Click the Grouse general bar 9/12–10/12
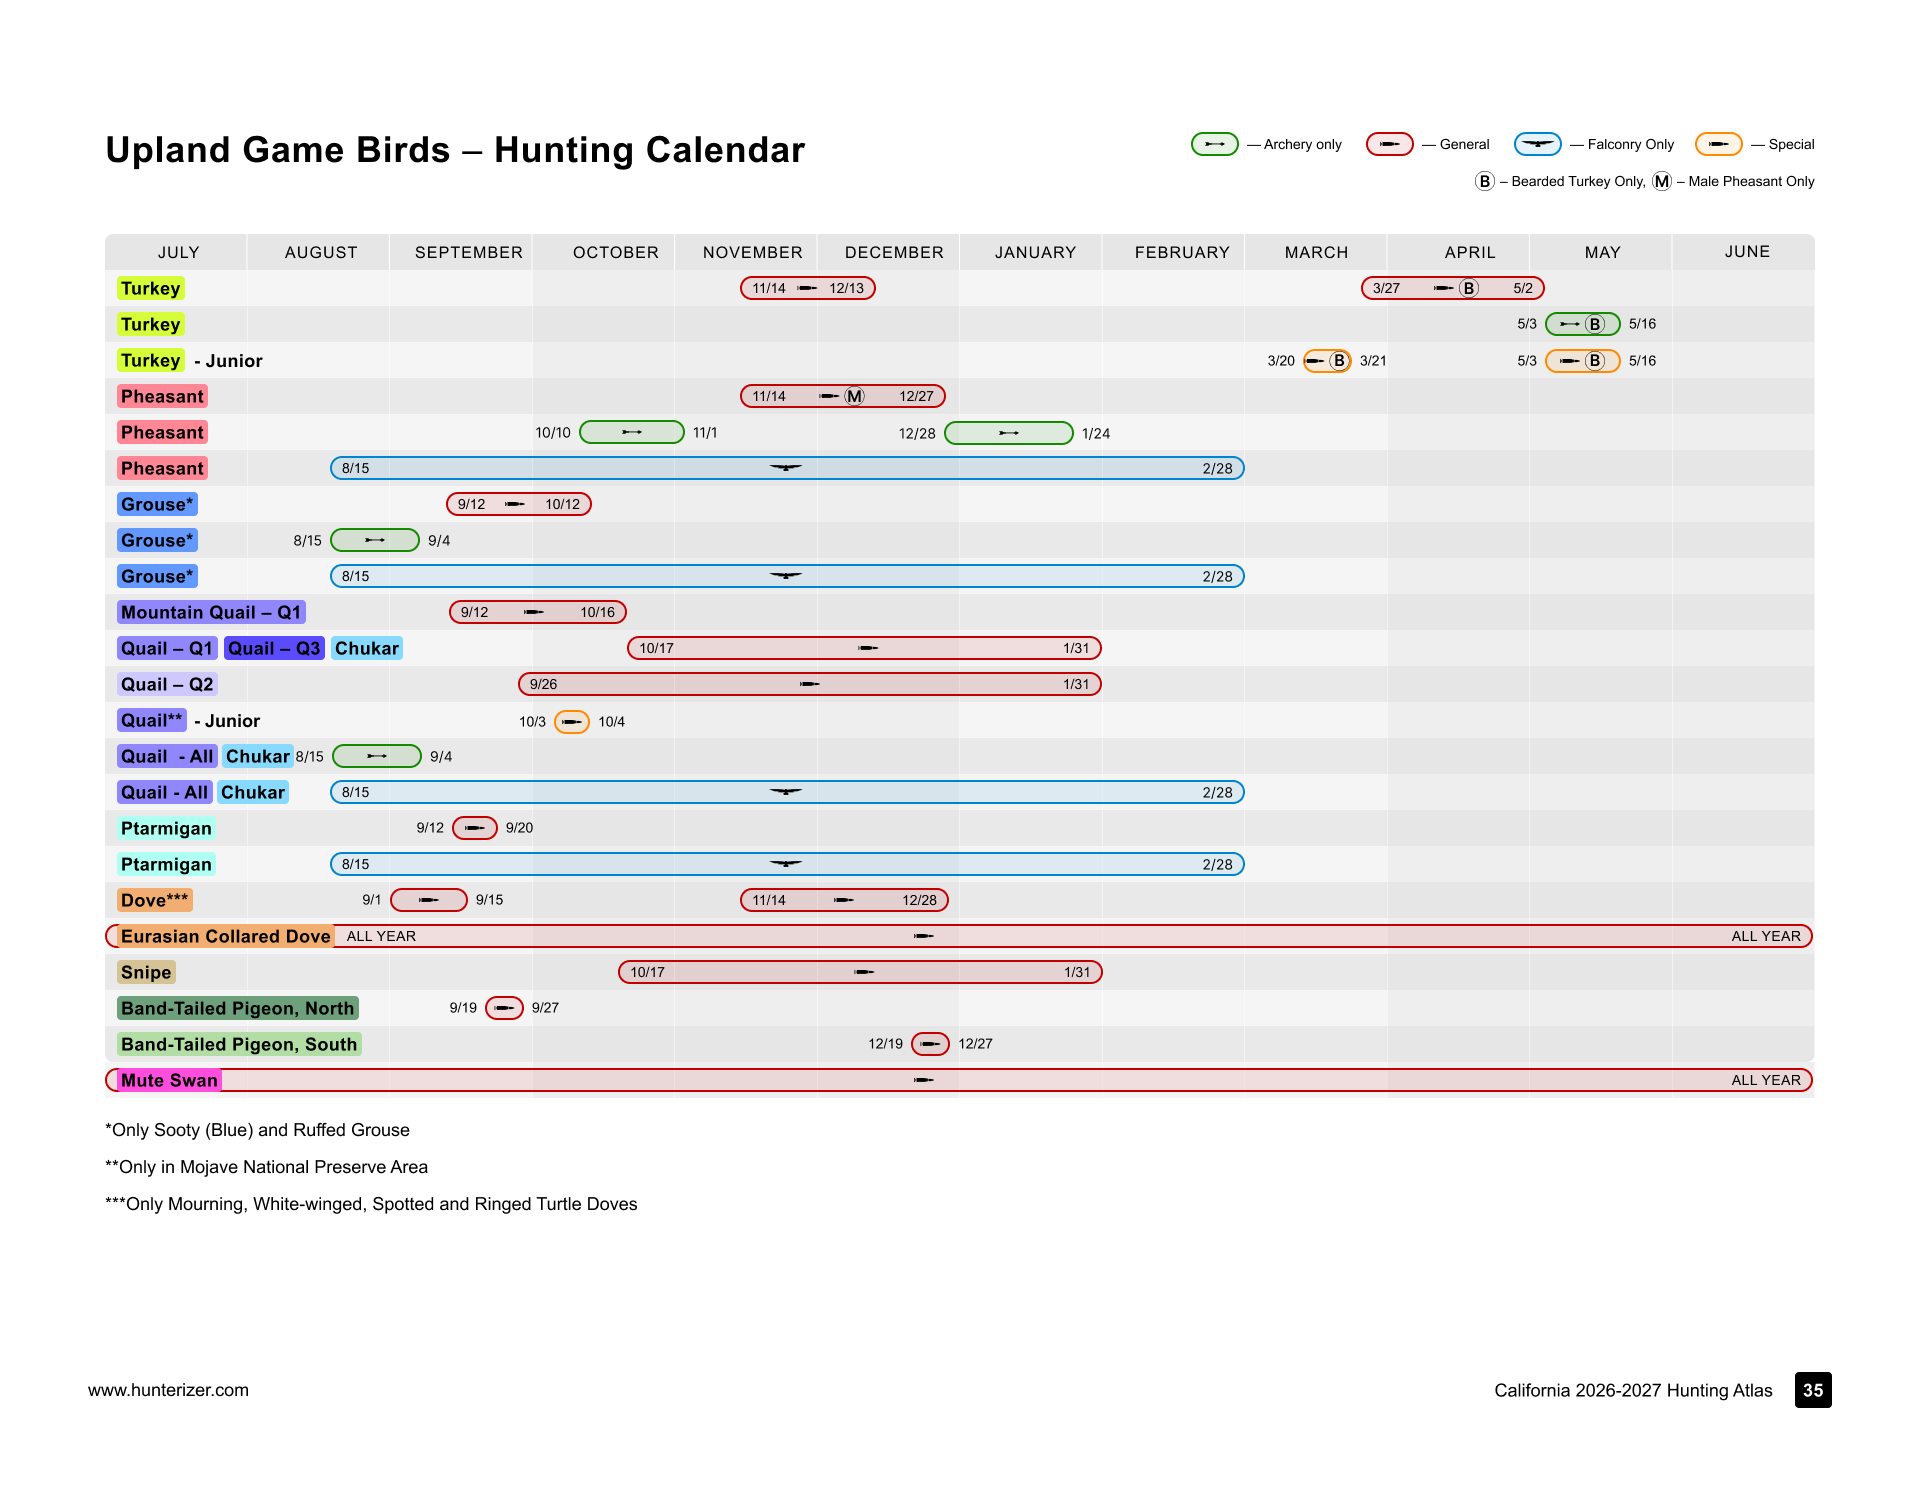 [519, 504]
